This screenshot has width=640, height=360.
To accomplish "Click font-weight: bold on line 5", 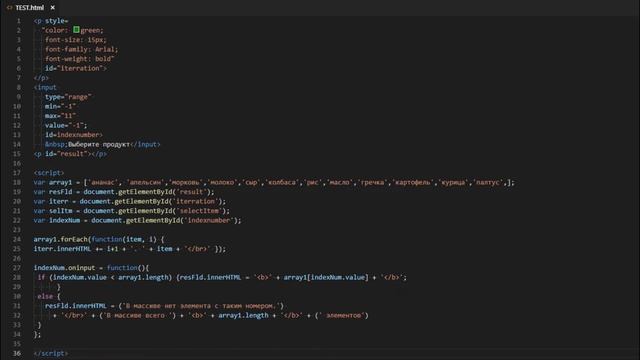I will click(78, 59).
